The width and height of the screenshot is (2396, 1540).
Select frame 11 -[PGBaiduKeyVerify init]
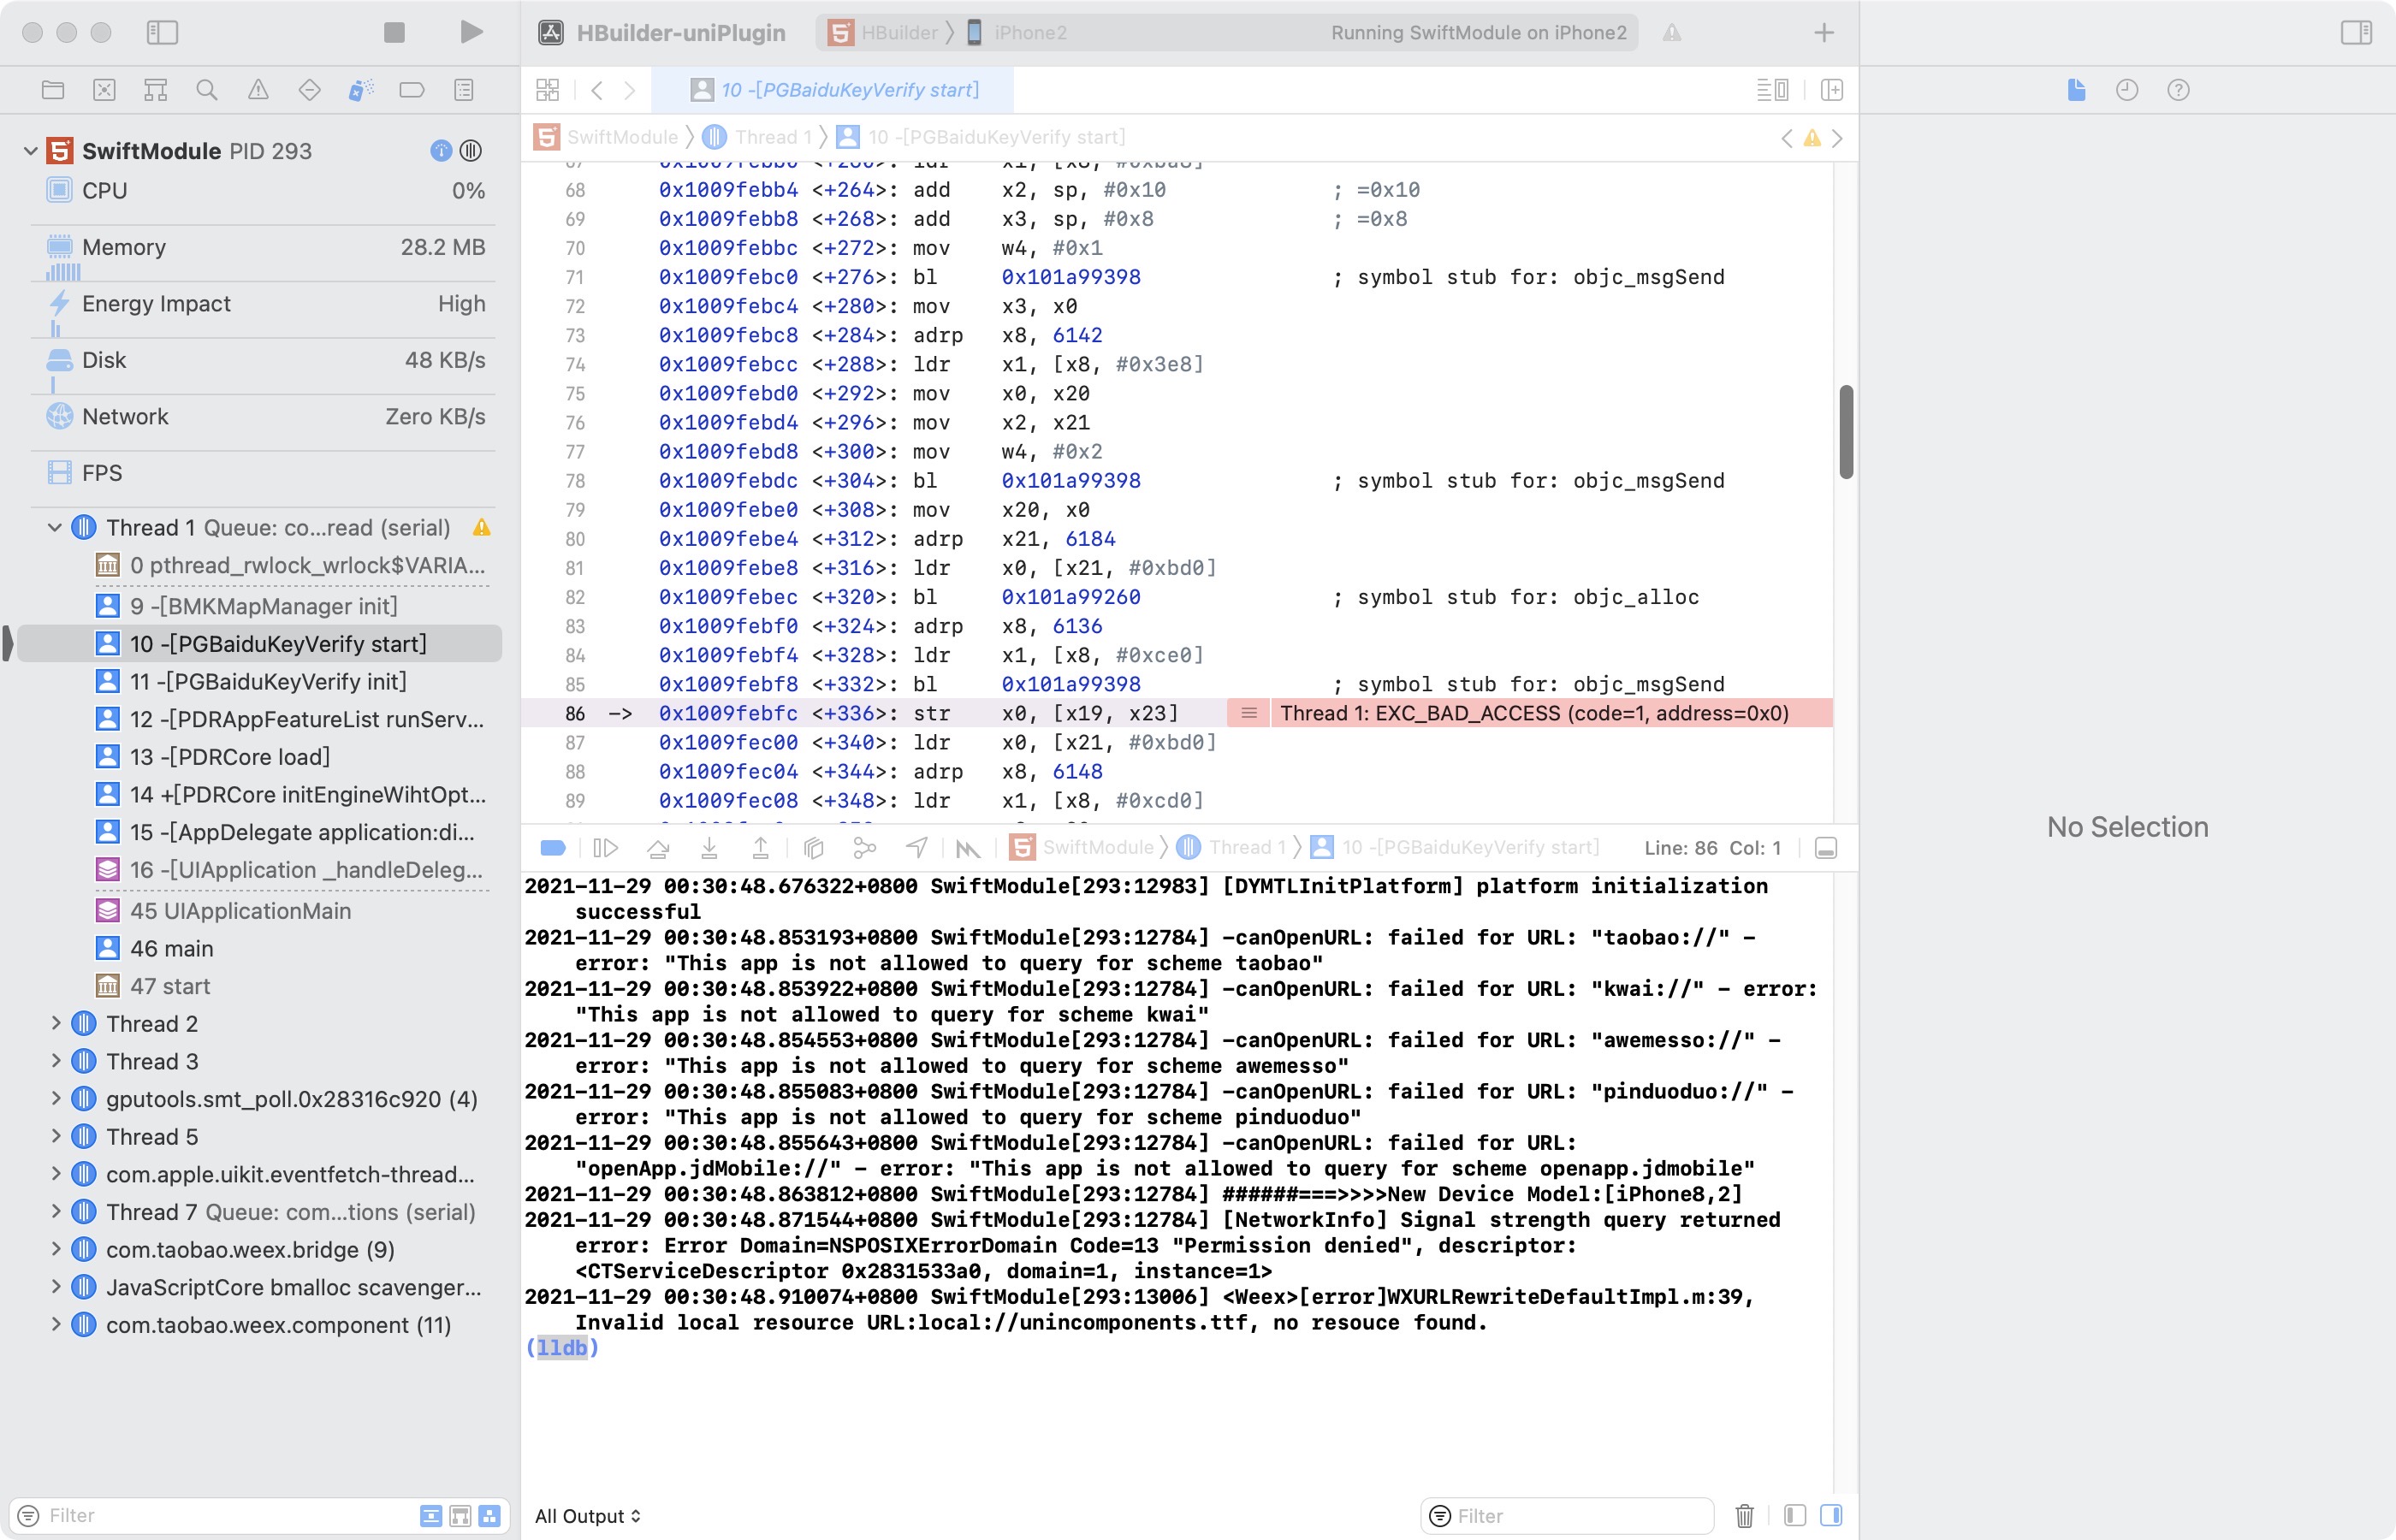[x=268, y=682]
